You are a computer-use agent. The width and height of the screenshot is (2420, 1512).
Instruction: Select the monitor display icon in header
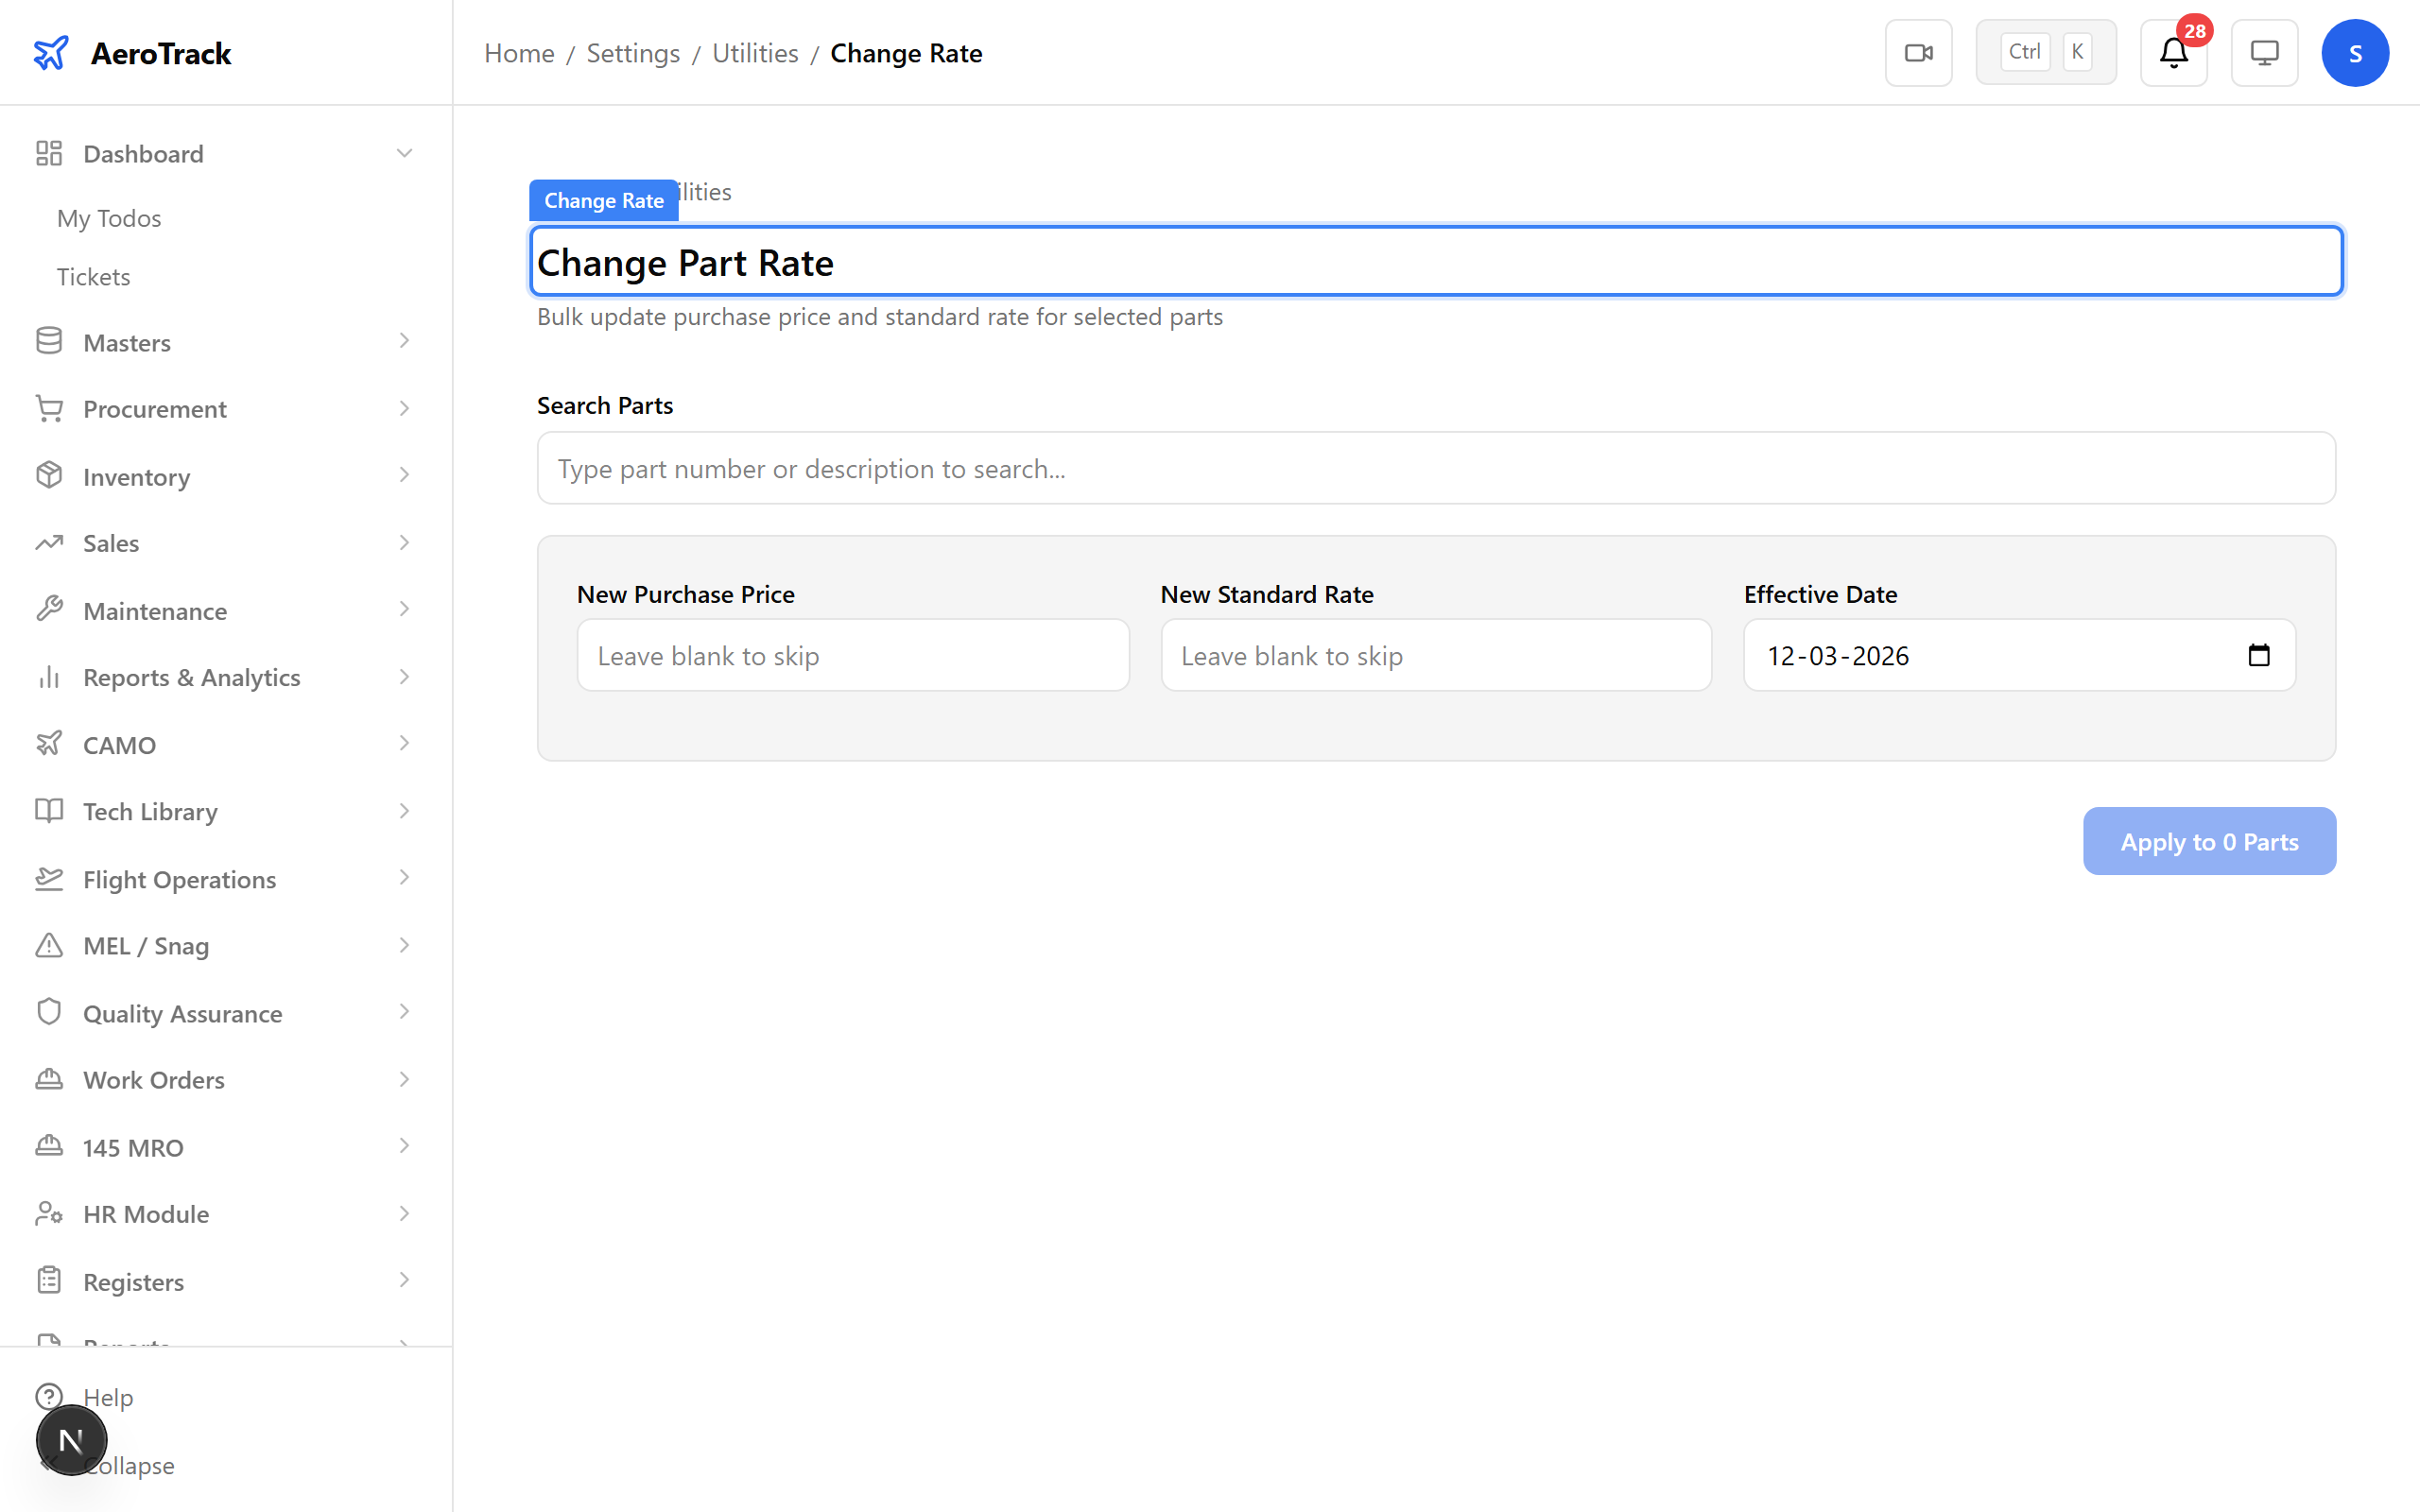point(2264,52)
